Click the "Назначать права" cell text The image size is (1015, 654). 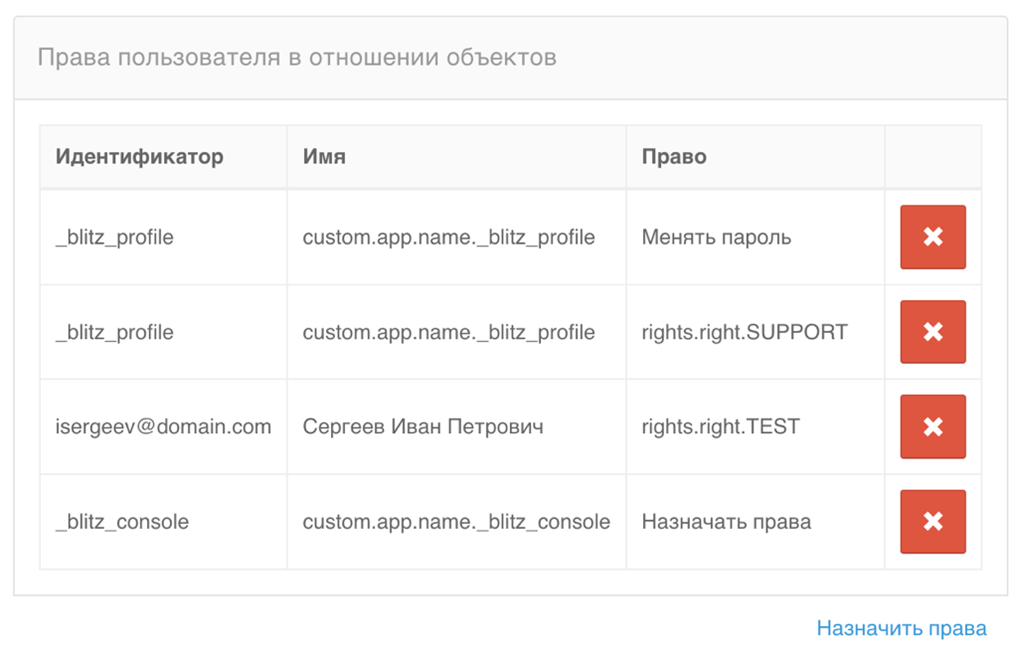[x=726, y=522]
